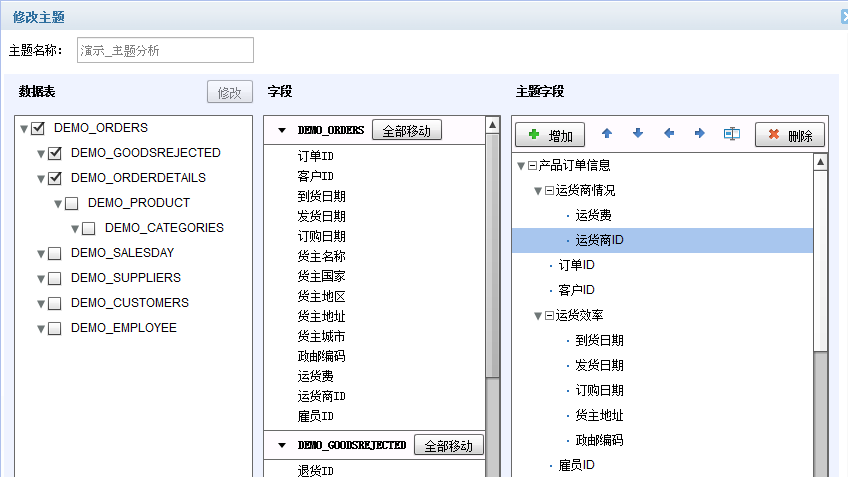
Task: Select highlighted 运货商ID theme field
Action: coord(662,240)
